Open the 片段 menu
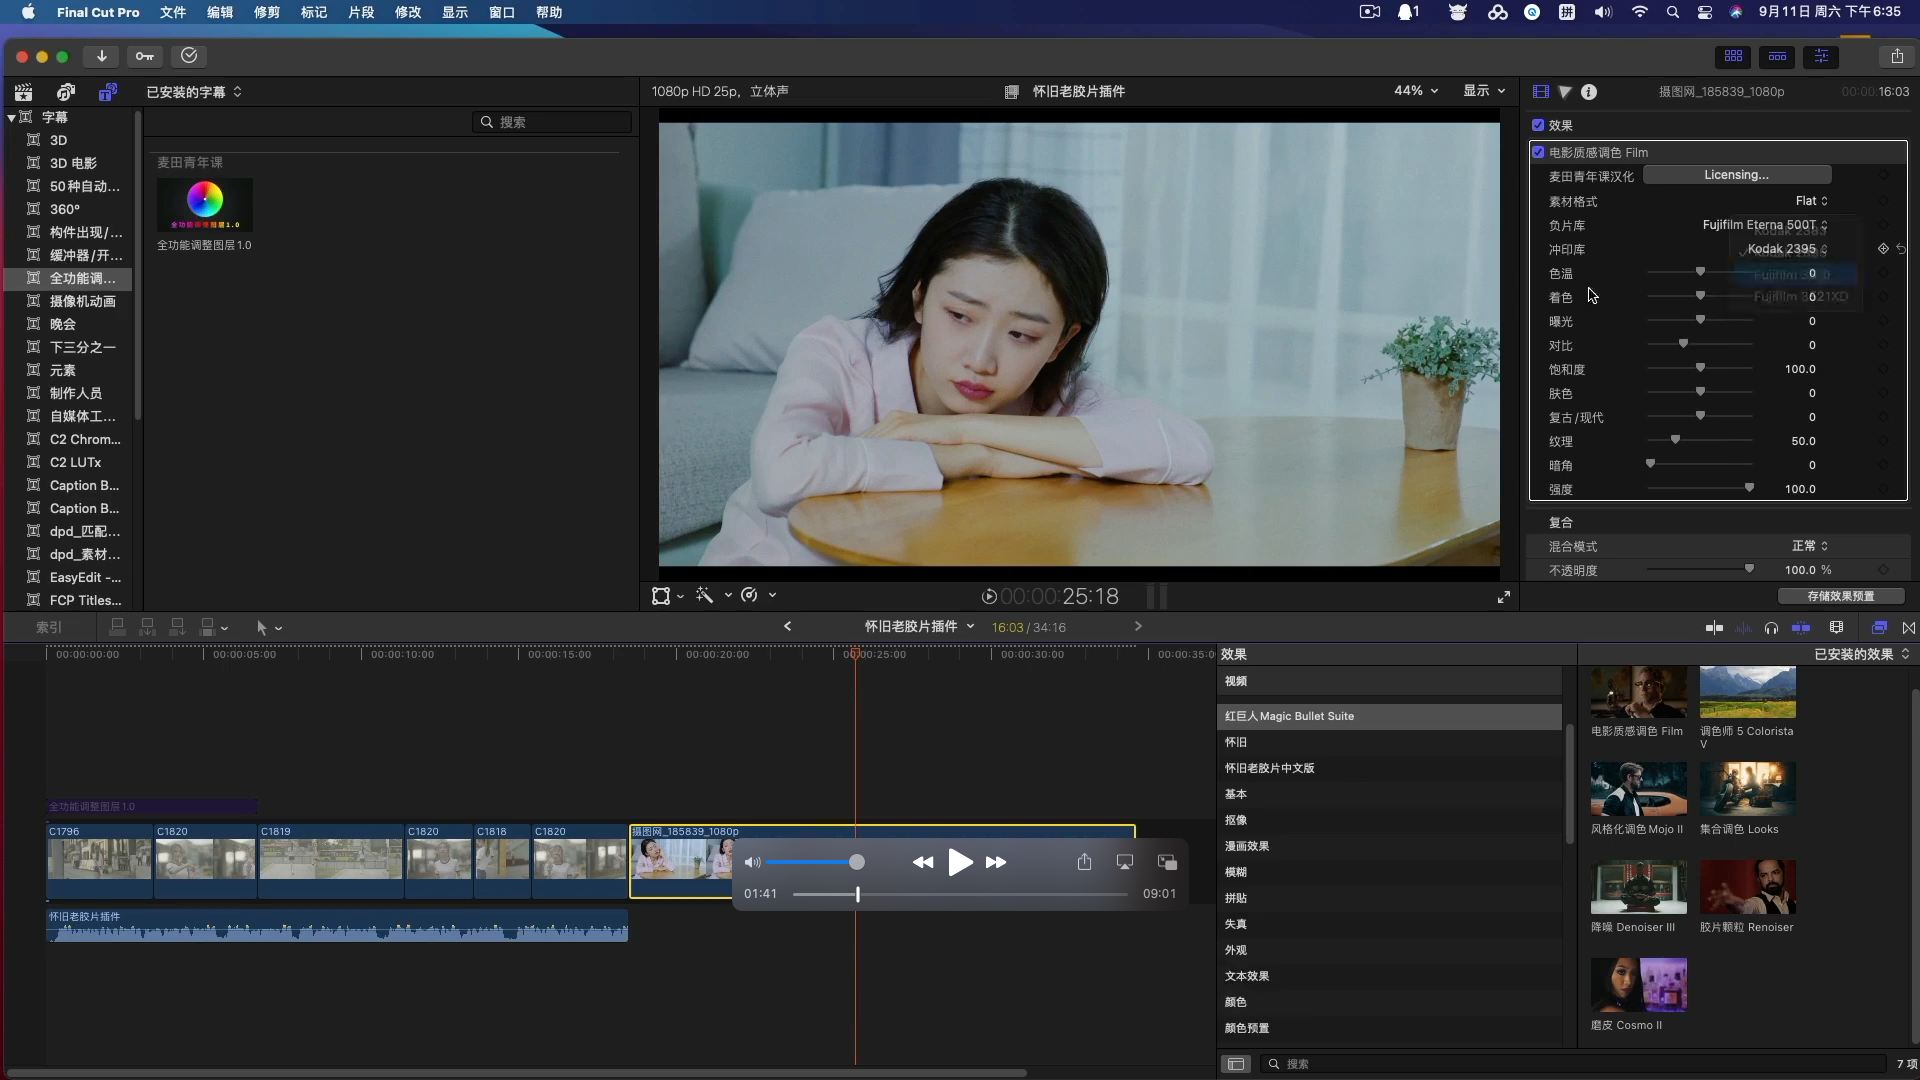Viewport: 1920px width, 1080px height. pyautogui.click(x=361, y=12)
